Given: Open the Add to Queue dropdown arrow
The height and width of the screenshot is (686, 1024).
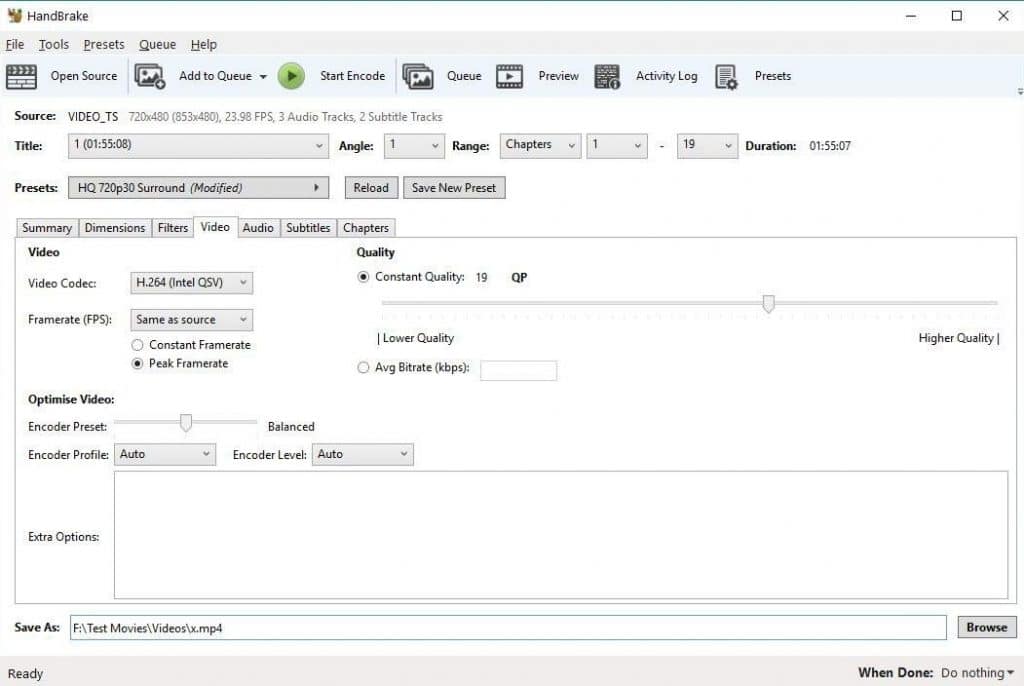Looking at the screenshot, I should coord(263,76).
